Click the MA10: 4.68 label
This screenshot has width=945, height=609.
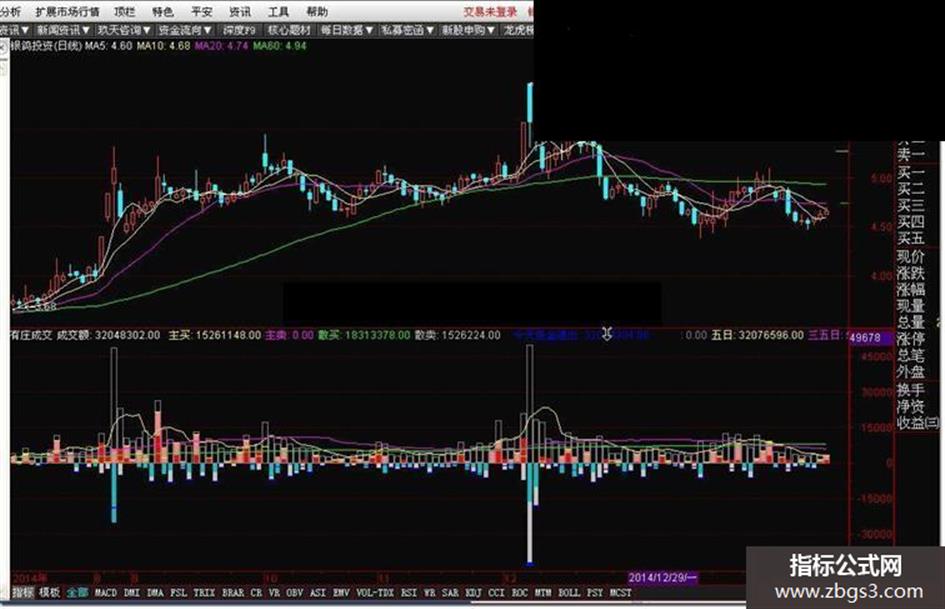tap(163, 46)
